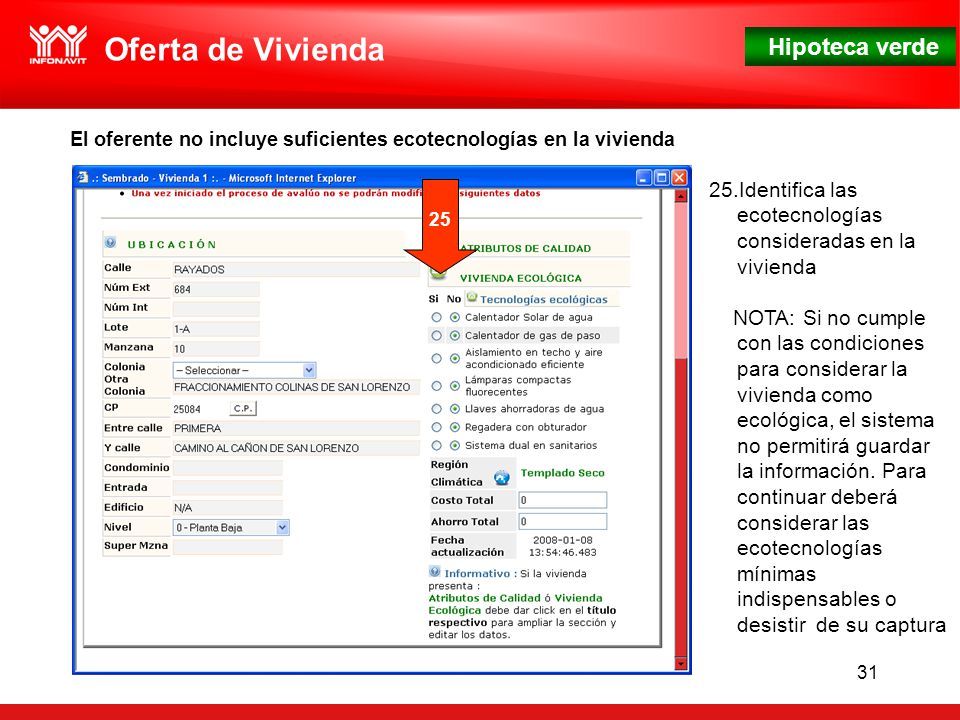Minimize the Internet Explorer window
This screenshot has height=720, width=960.
point(643,178)
